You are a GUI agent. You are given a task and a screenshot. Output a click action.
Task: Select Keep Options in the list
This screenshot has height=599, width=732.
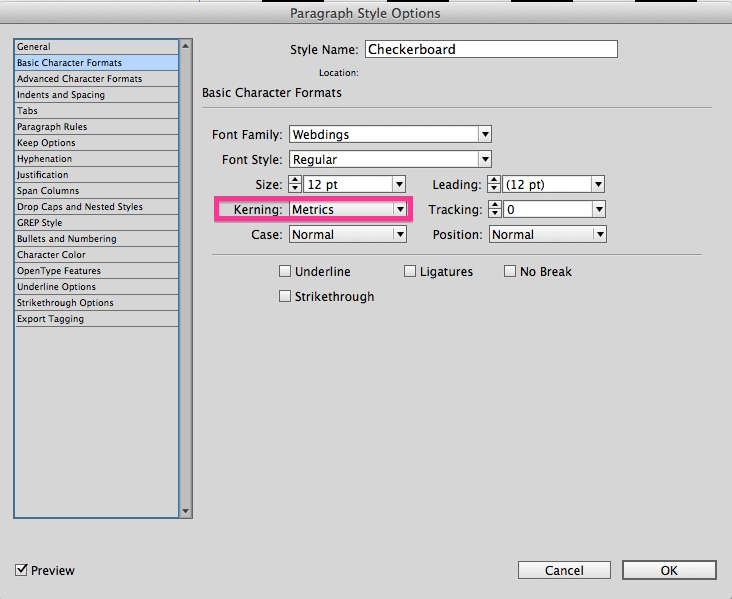click(x=97, y=142)
